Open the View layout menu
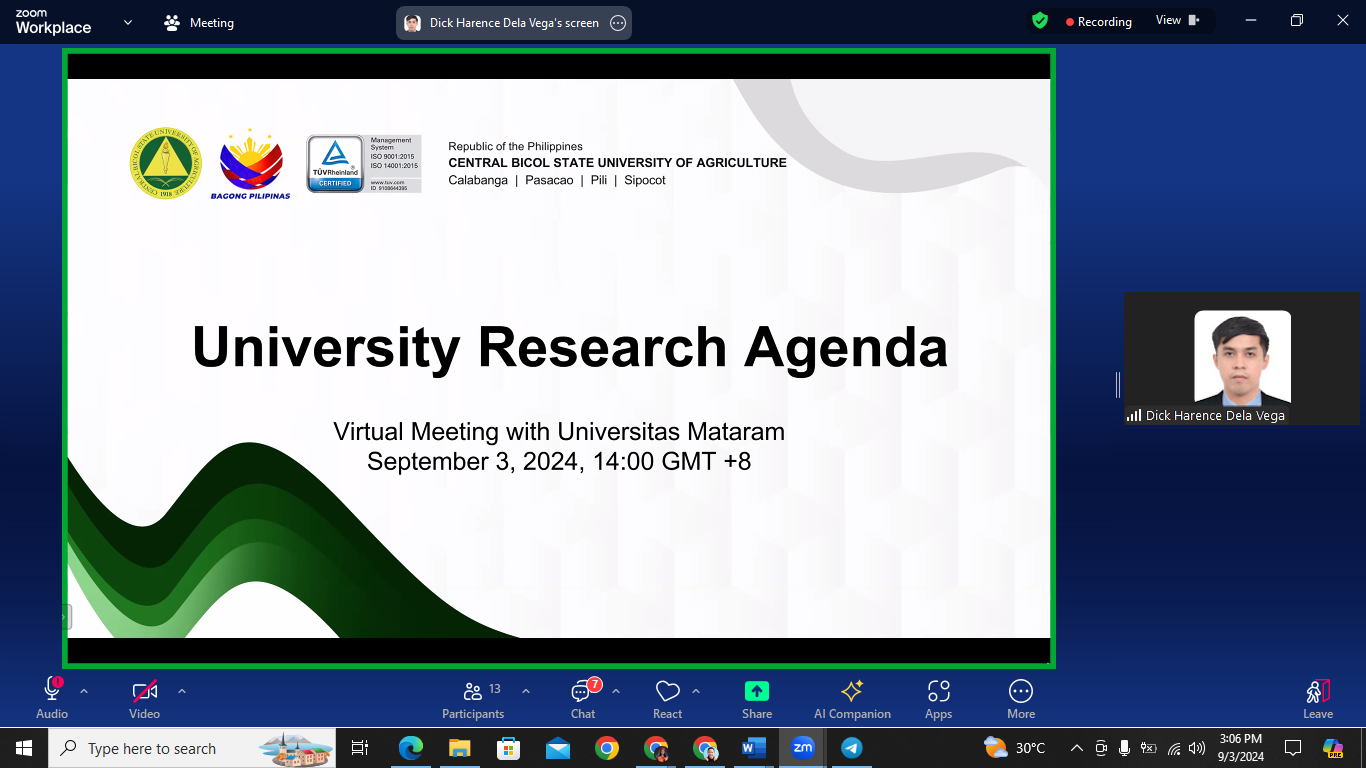 click(x=1177, y=21)
